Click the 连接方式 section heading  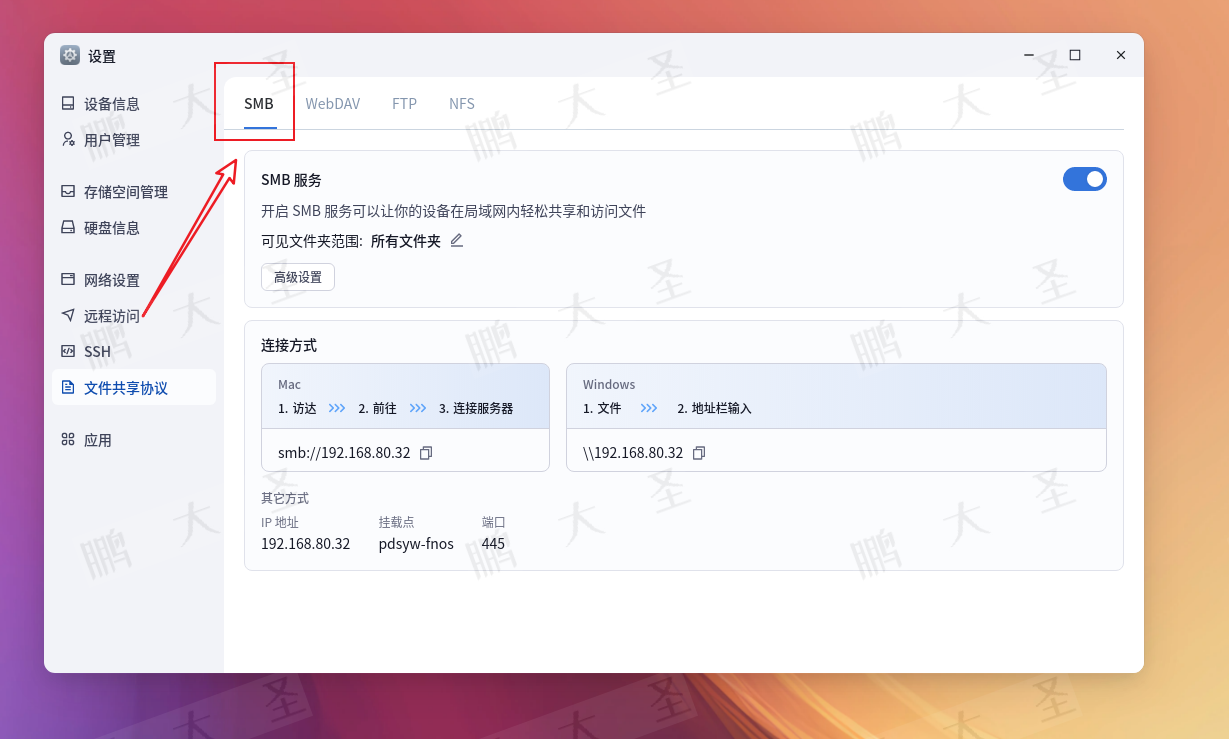(289, 345)
